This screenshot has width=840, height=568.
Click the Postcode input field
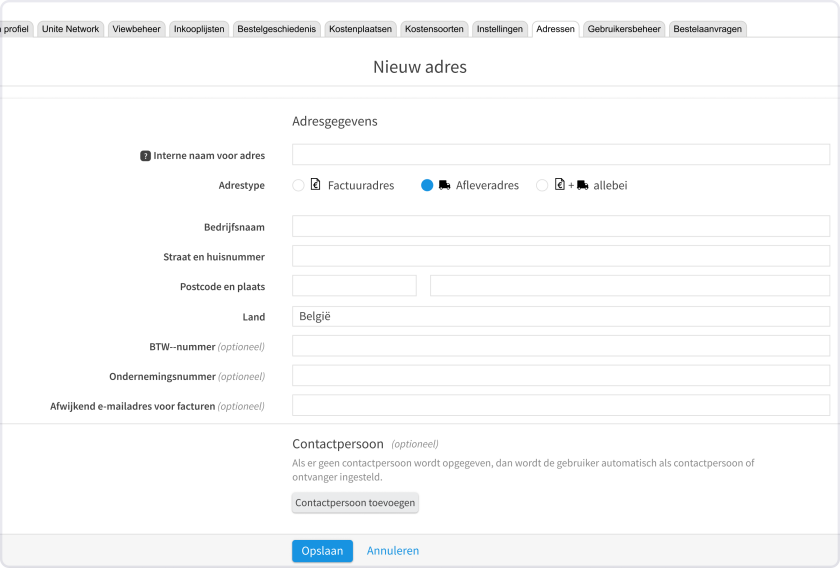(354, 286)
